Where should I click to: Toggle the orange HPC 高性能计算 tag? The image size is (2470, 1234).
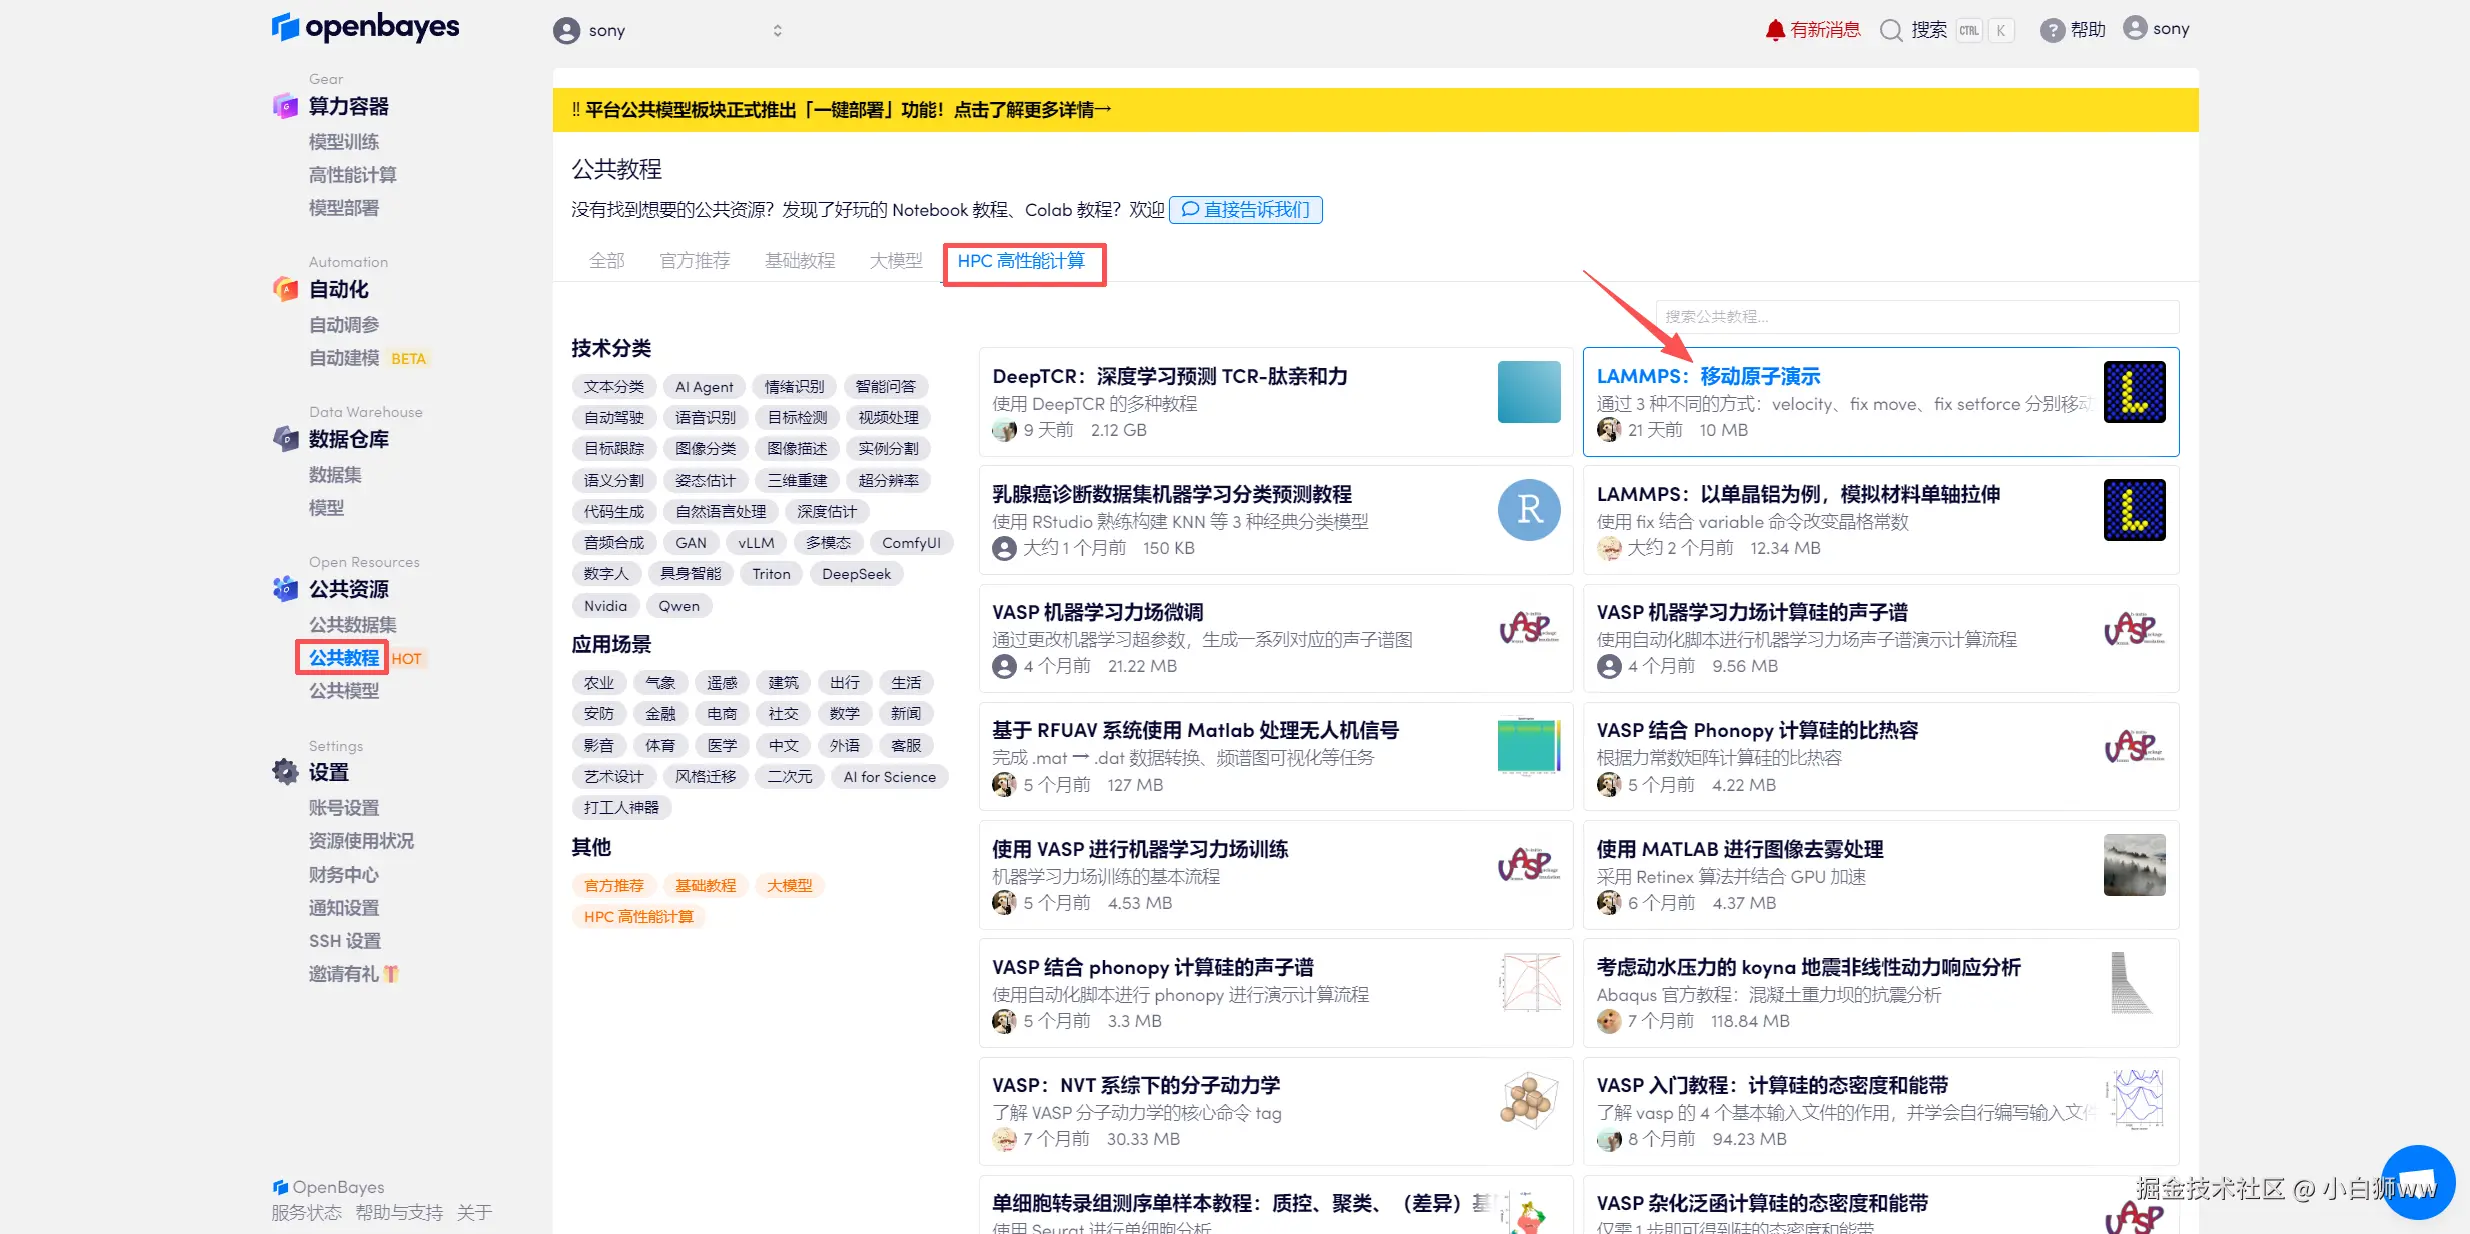tap(638, 917)
